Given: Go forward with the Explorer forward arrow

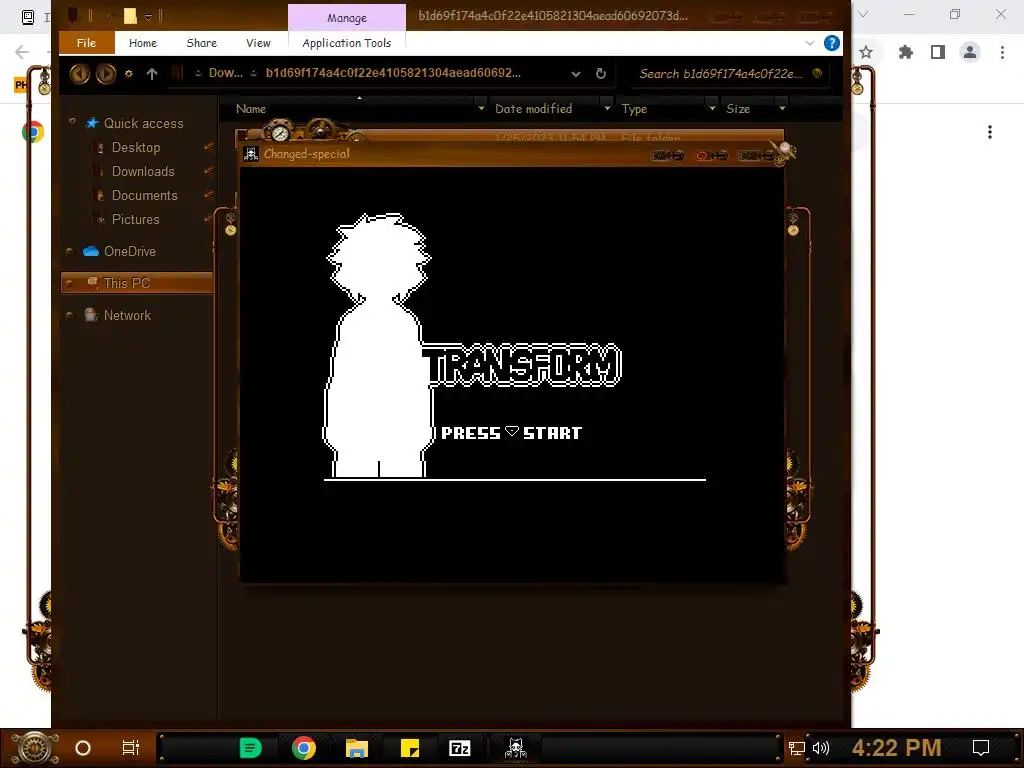Looking at the screenshot, I should (x=106, y=74).
